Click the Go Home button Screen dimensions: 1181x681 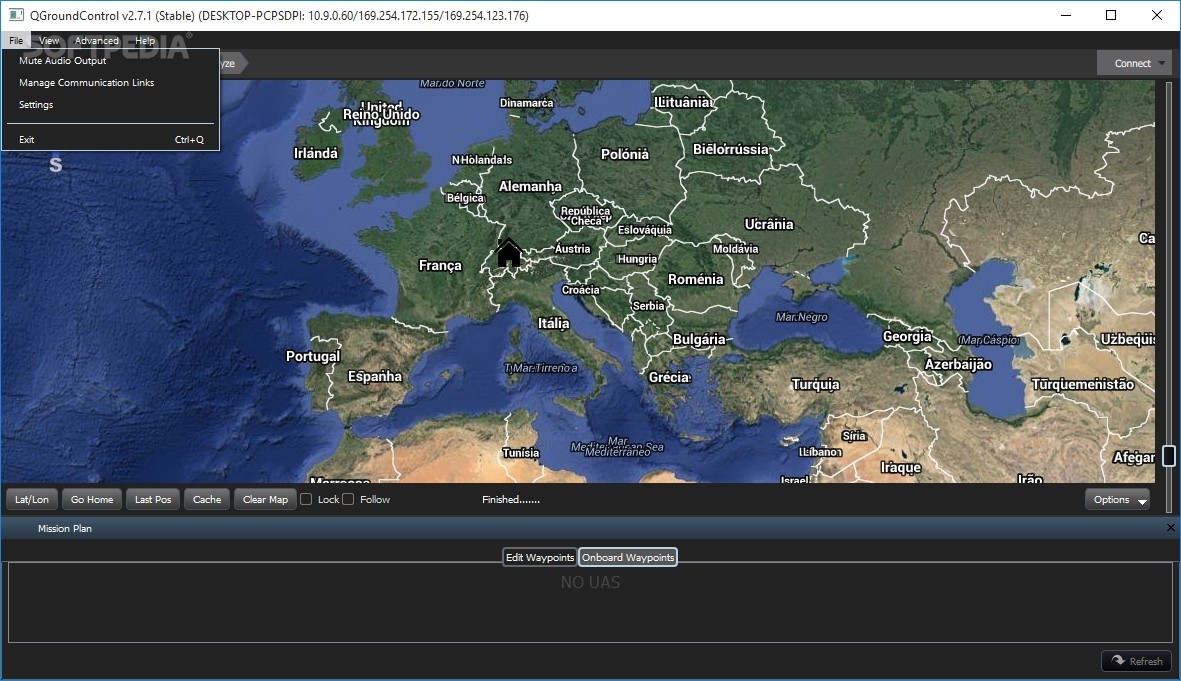(92, 499)
